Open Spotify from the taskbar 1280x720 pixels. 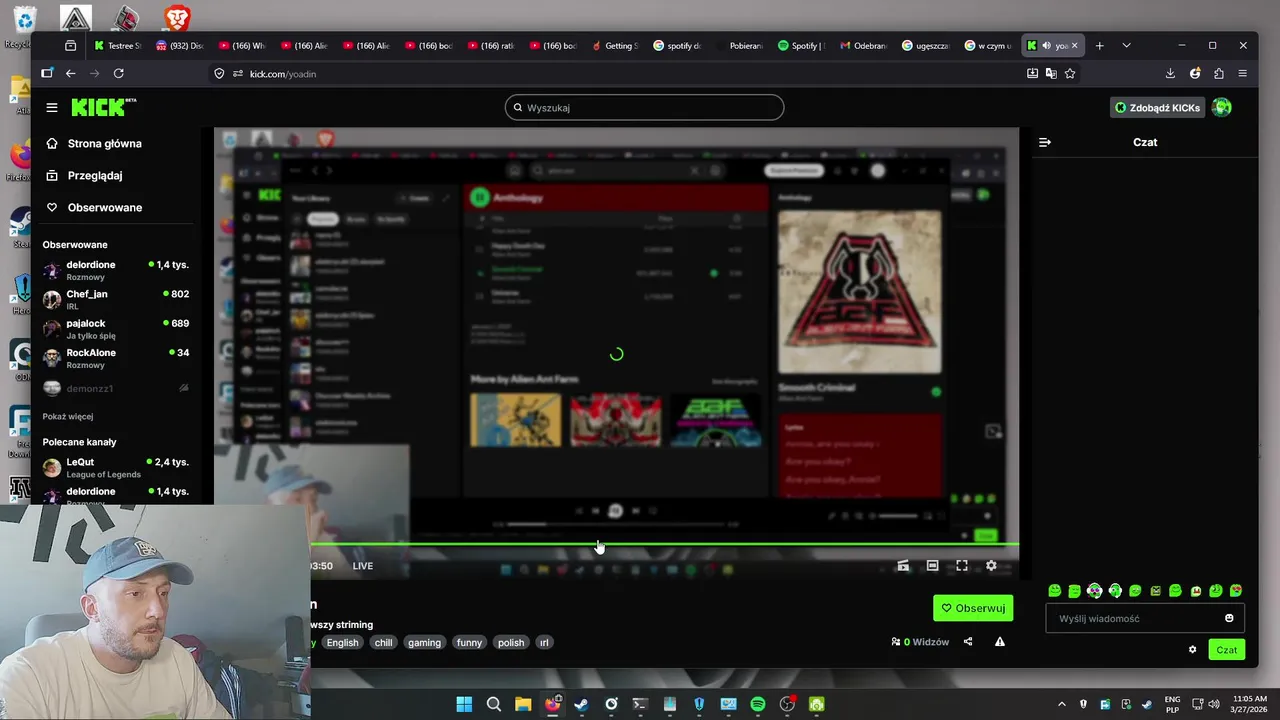(758, 704)
